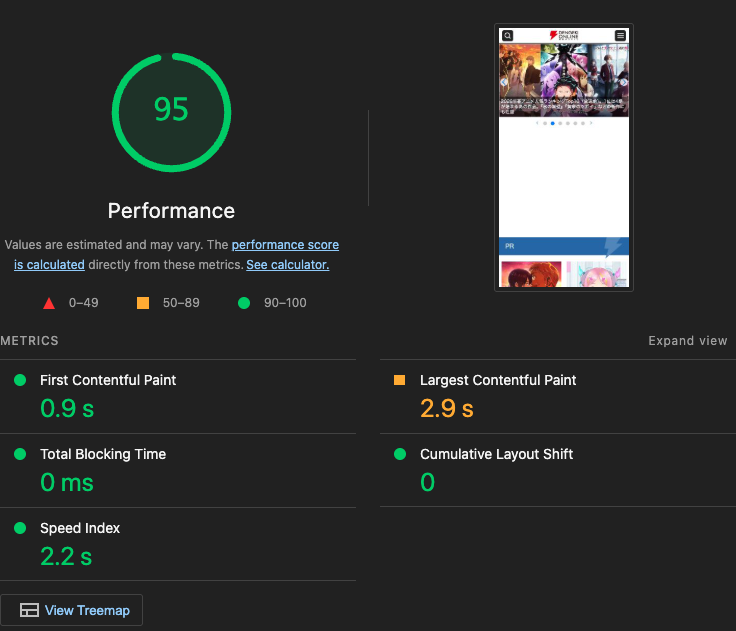Click the orange square next to Largest Contentful Paint
Image resolution: width=736 pixels, height=631 pixels.
pyautogui.click(x=400, y=380)
